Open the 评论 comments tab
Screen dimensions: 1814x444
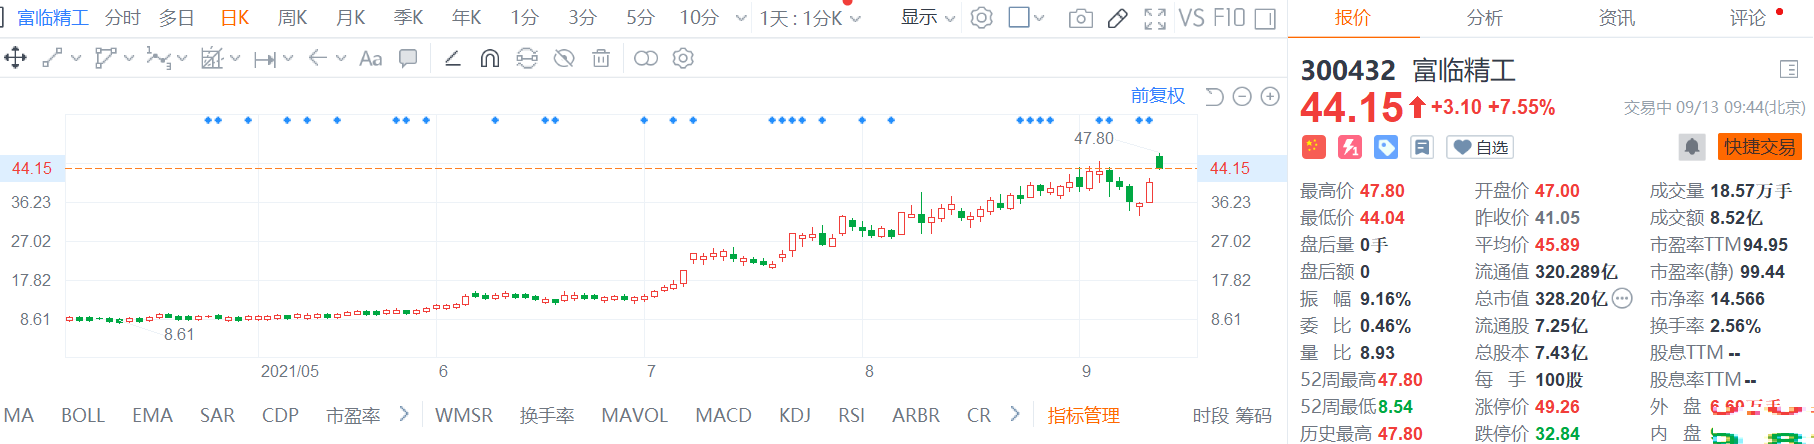pyautogui.click(x=1748, y=18)
